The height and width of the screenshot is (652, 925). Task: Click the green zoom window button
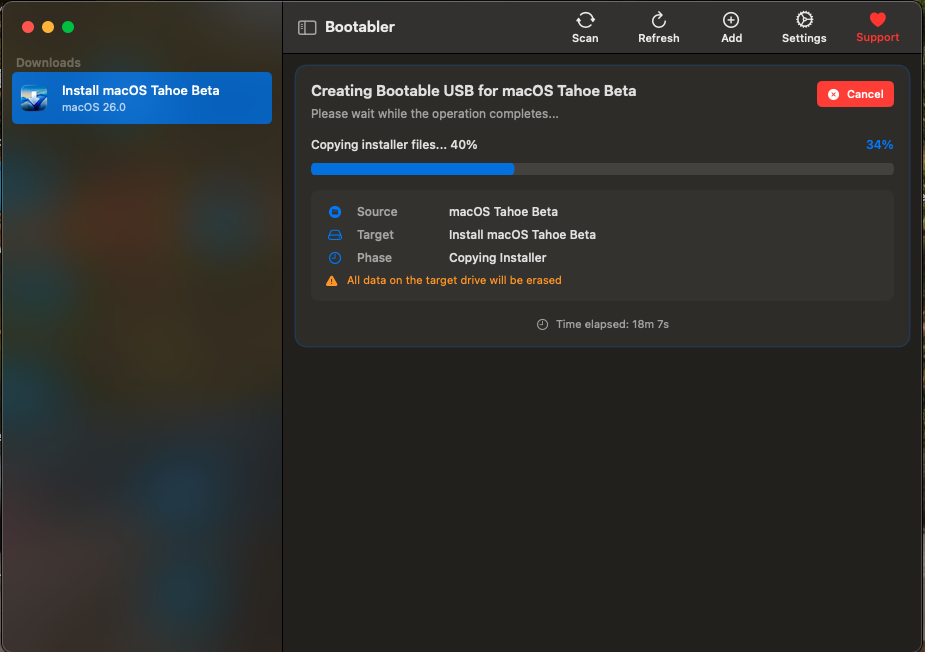[68, 27]
